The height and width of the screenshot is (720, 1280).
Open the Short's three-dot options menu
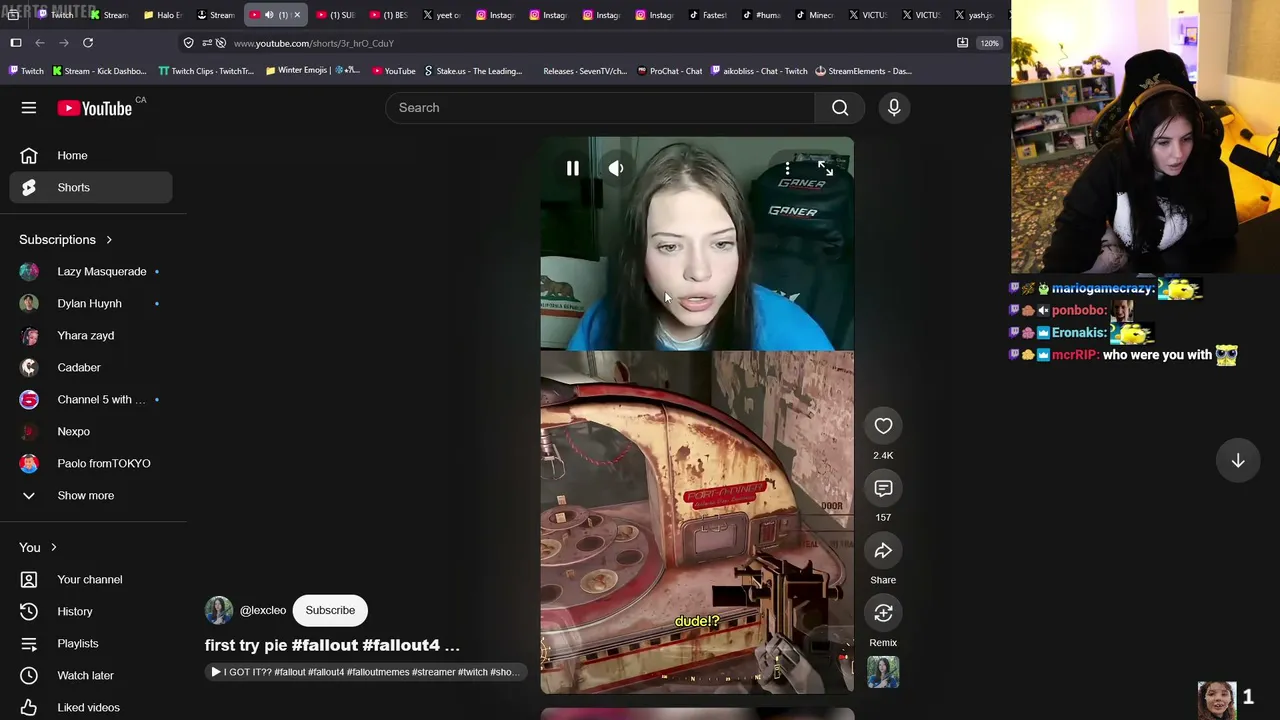point(787,169)
